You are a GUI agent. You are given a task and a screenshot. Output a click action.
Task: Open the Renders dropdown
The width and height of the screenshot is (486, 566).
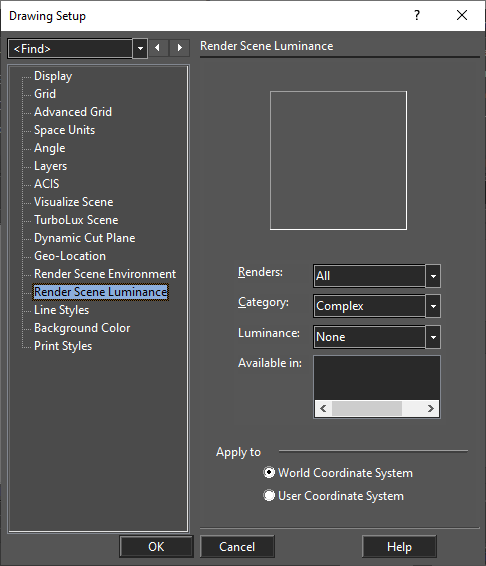pos(433,276)
